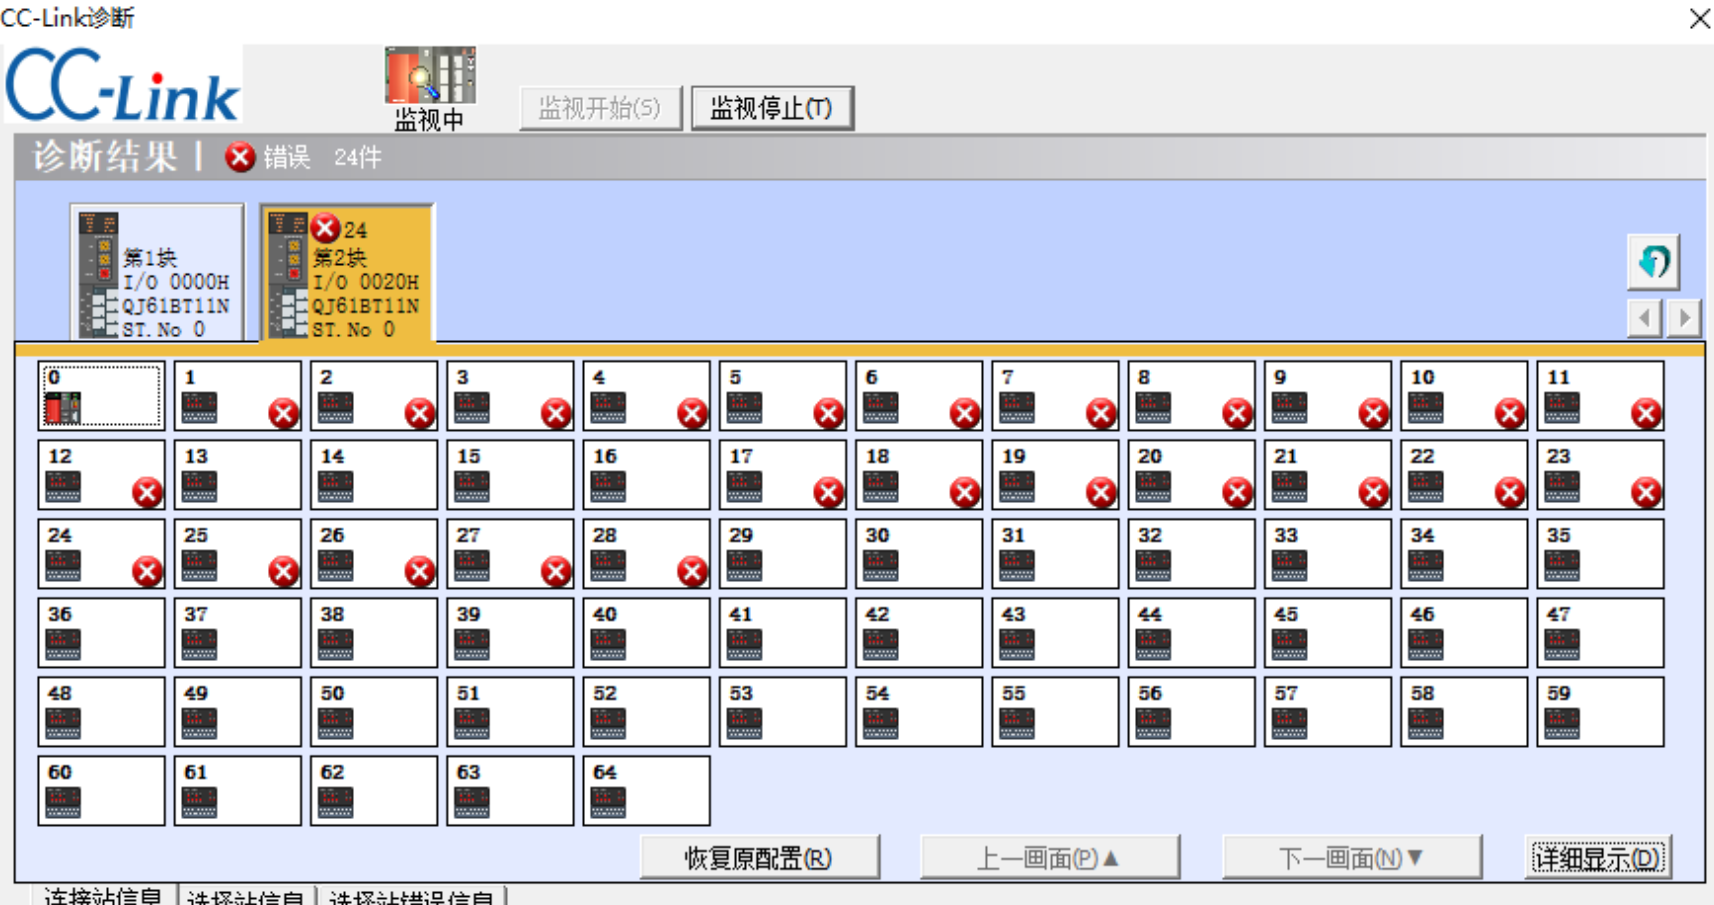Select station 64 module icon
The width and height of the screenshot is (1714, 905).
click(608, 802)
